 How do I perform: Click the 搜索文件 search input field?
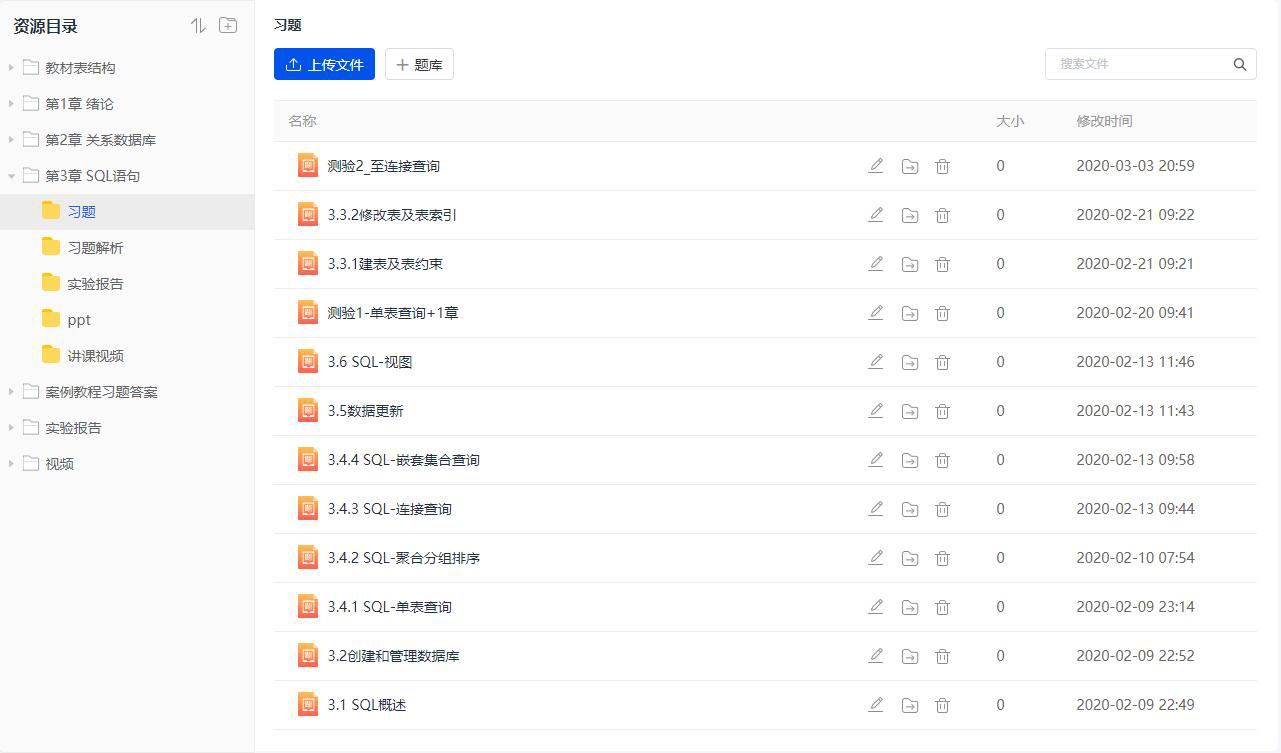[x=1138, y=64]
